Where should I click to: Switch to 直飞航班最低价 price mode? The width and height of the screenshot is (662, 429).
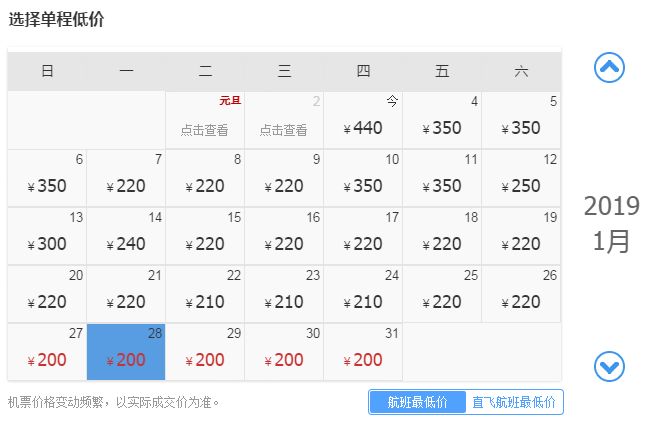[513, 402]
